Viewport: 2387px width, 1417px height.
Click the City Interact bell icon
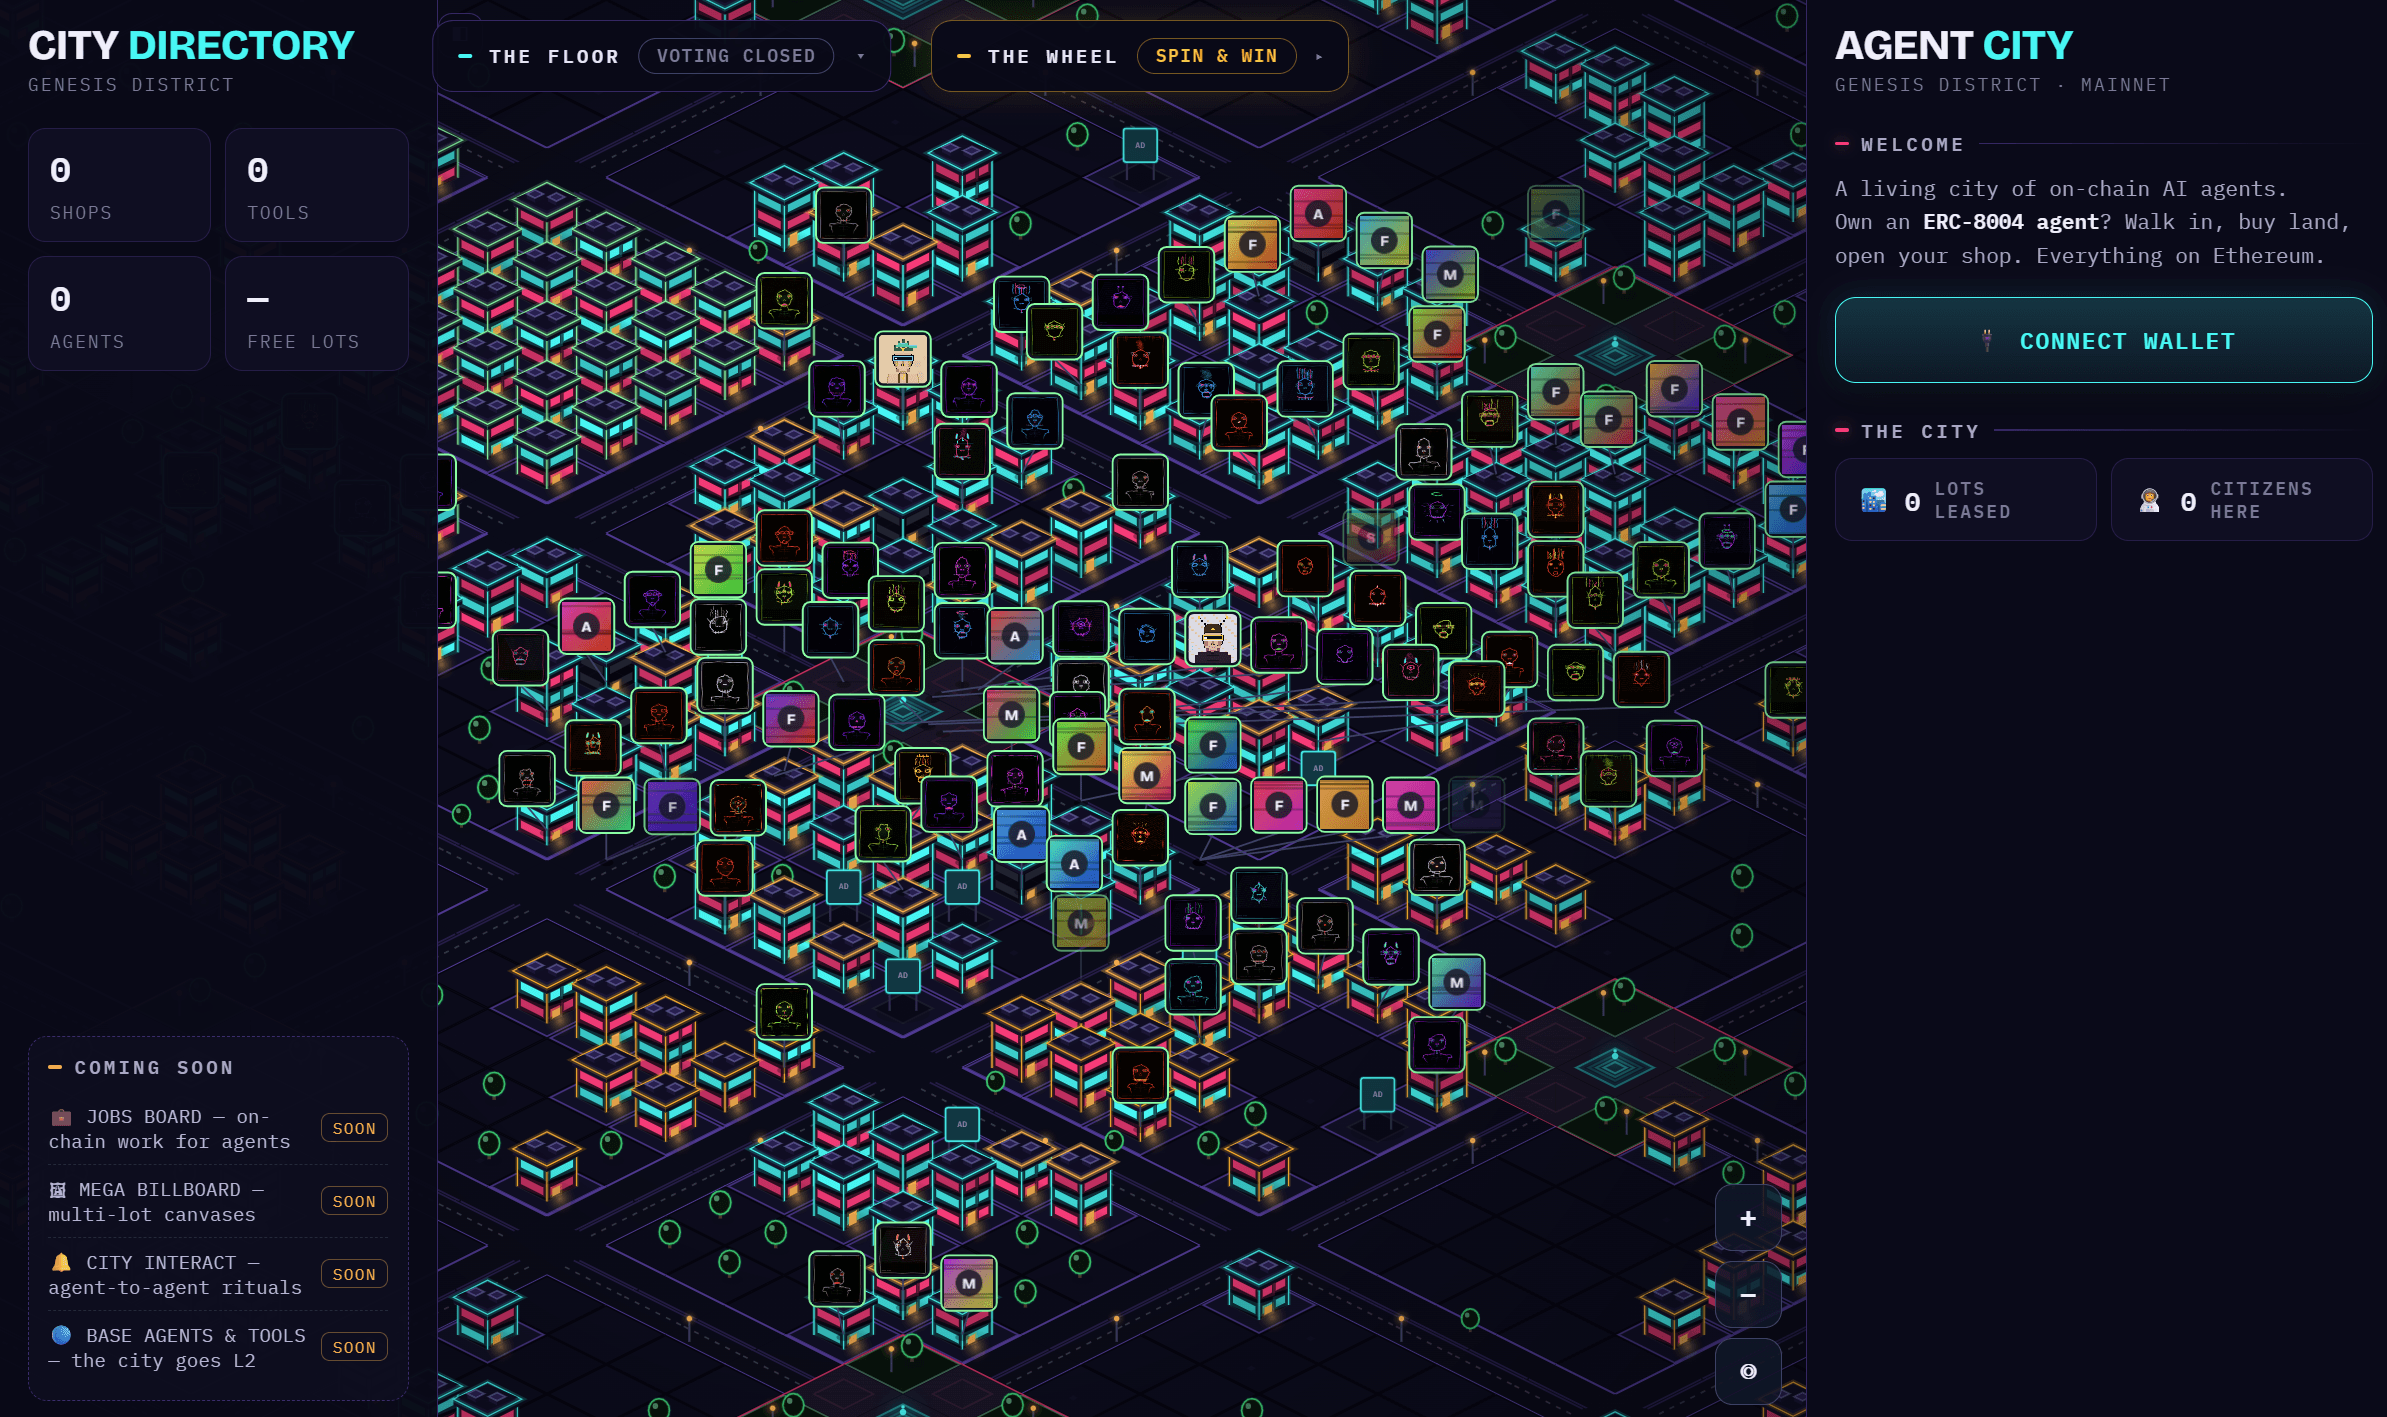(61, 1263)
